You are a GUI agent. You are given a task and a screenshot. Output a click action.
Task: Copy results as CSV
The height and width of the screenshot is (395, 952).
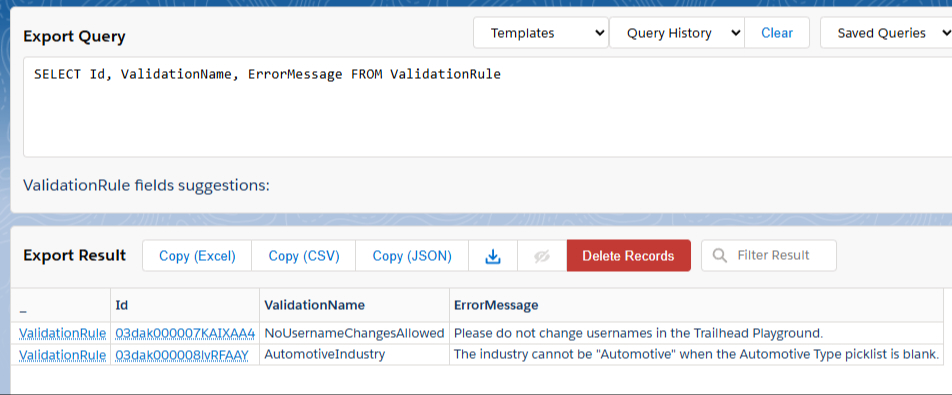[304, 255]
